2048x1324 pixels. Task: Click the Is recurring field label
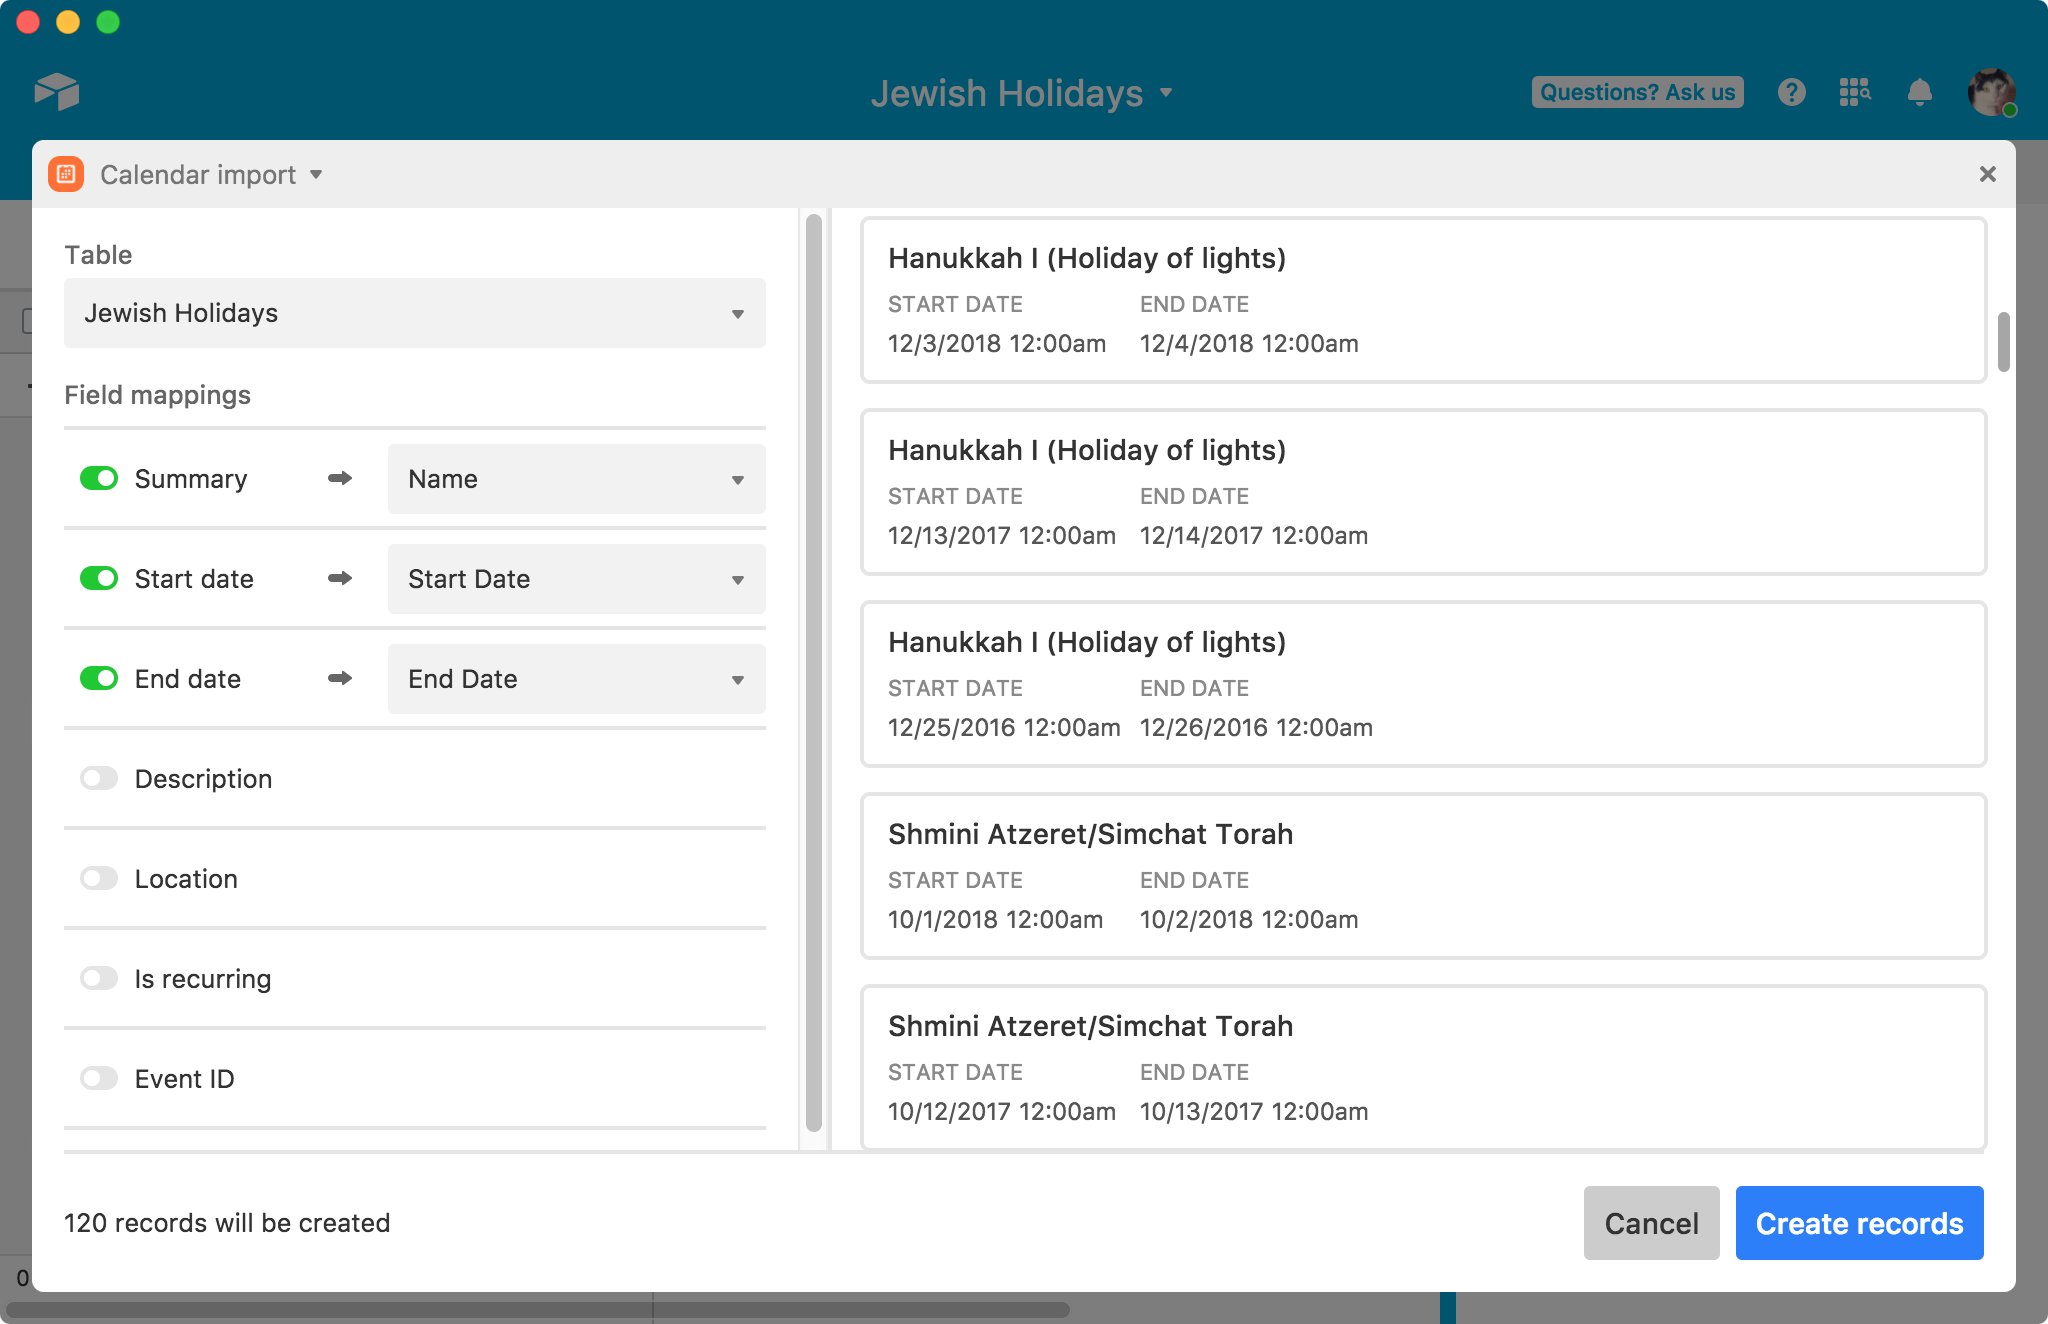coord(203,979)
